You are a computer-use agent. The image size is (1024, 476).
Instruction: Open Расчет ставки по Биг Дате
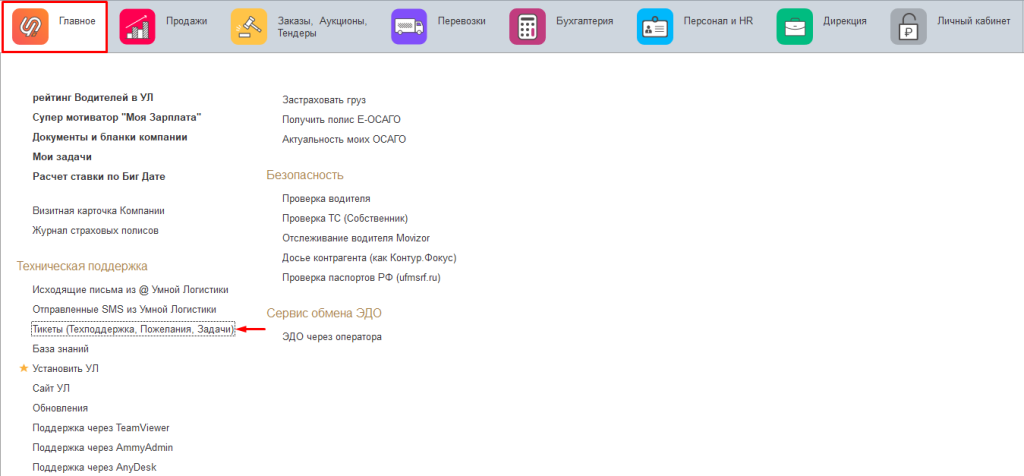(x=99, y=176)
